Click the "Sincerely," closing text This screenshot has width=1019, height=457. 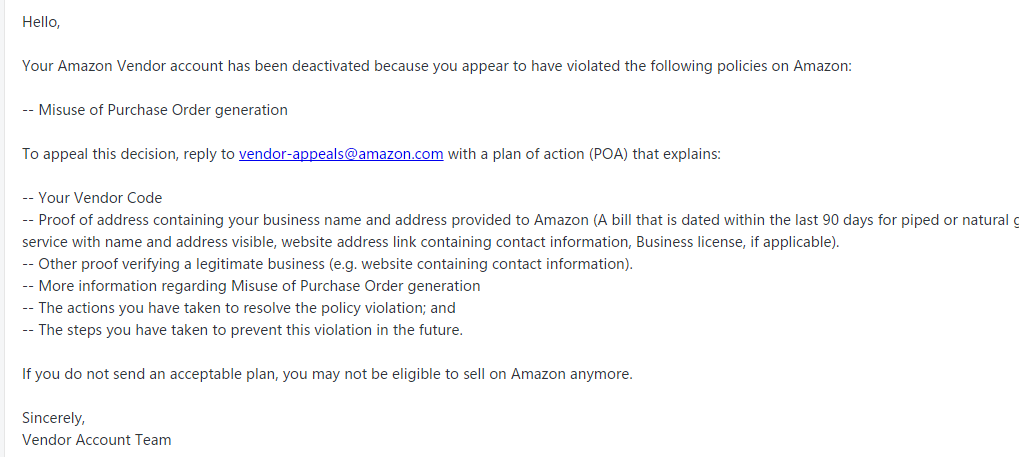(x=53, y=418)
